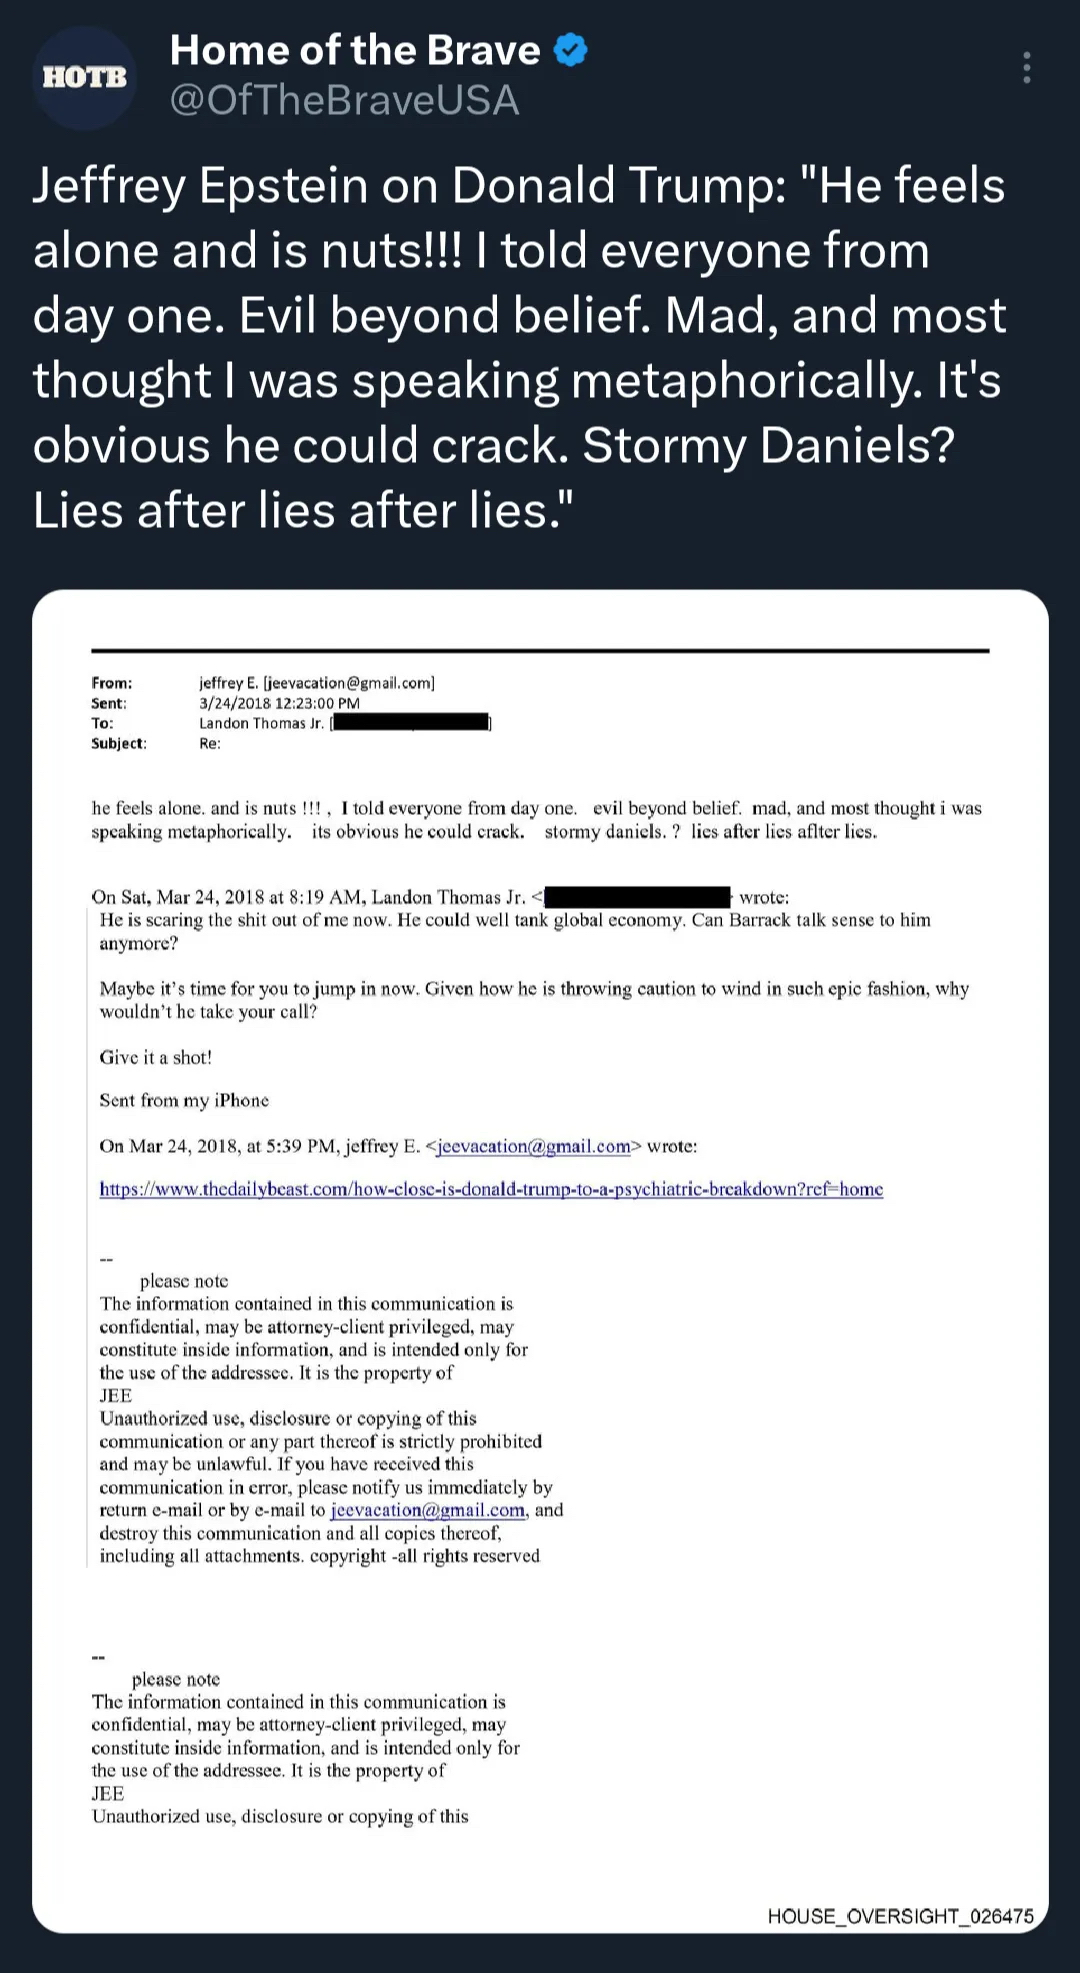Click jeevacation@gmail.com link in the confidentiality notice
The height and width of the screenshot is (1973, 1080).
[x=427, y=1510]
